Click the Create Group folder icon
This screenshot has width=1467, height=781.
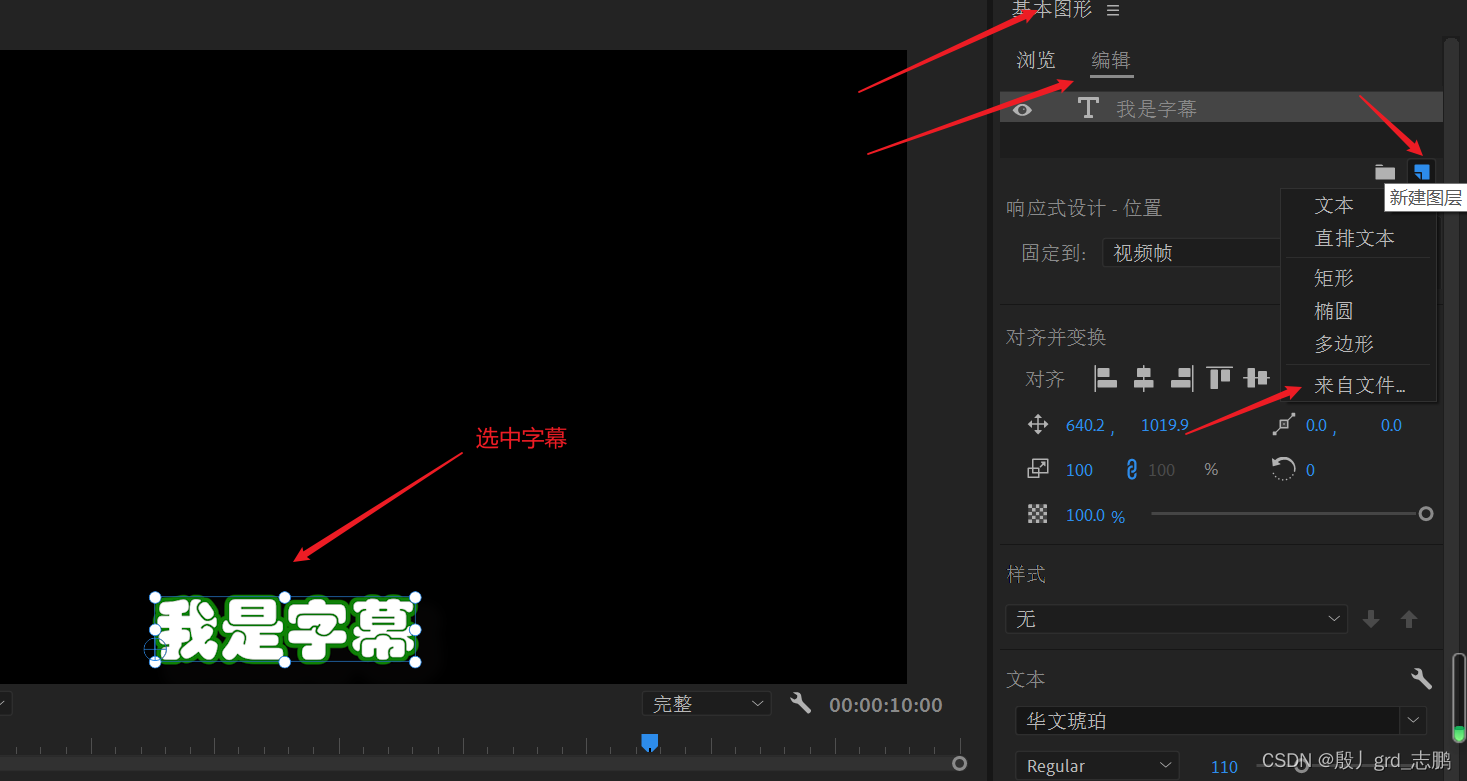[x=1385, y=172]
